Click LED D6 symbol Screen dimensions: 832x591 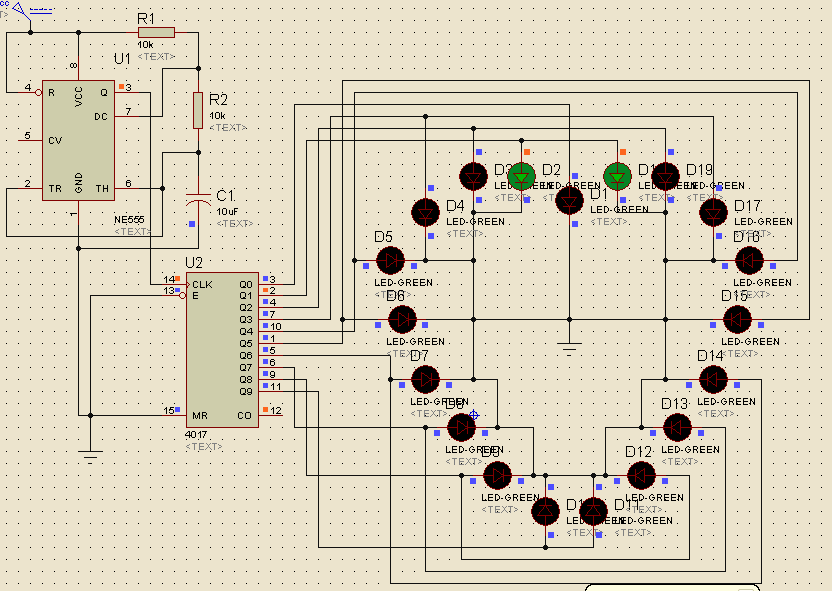point(402,319)
